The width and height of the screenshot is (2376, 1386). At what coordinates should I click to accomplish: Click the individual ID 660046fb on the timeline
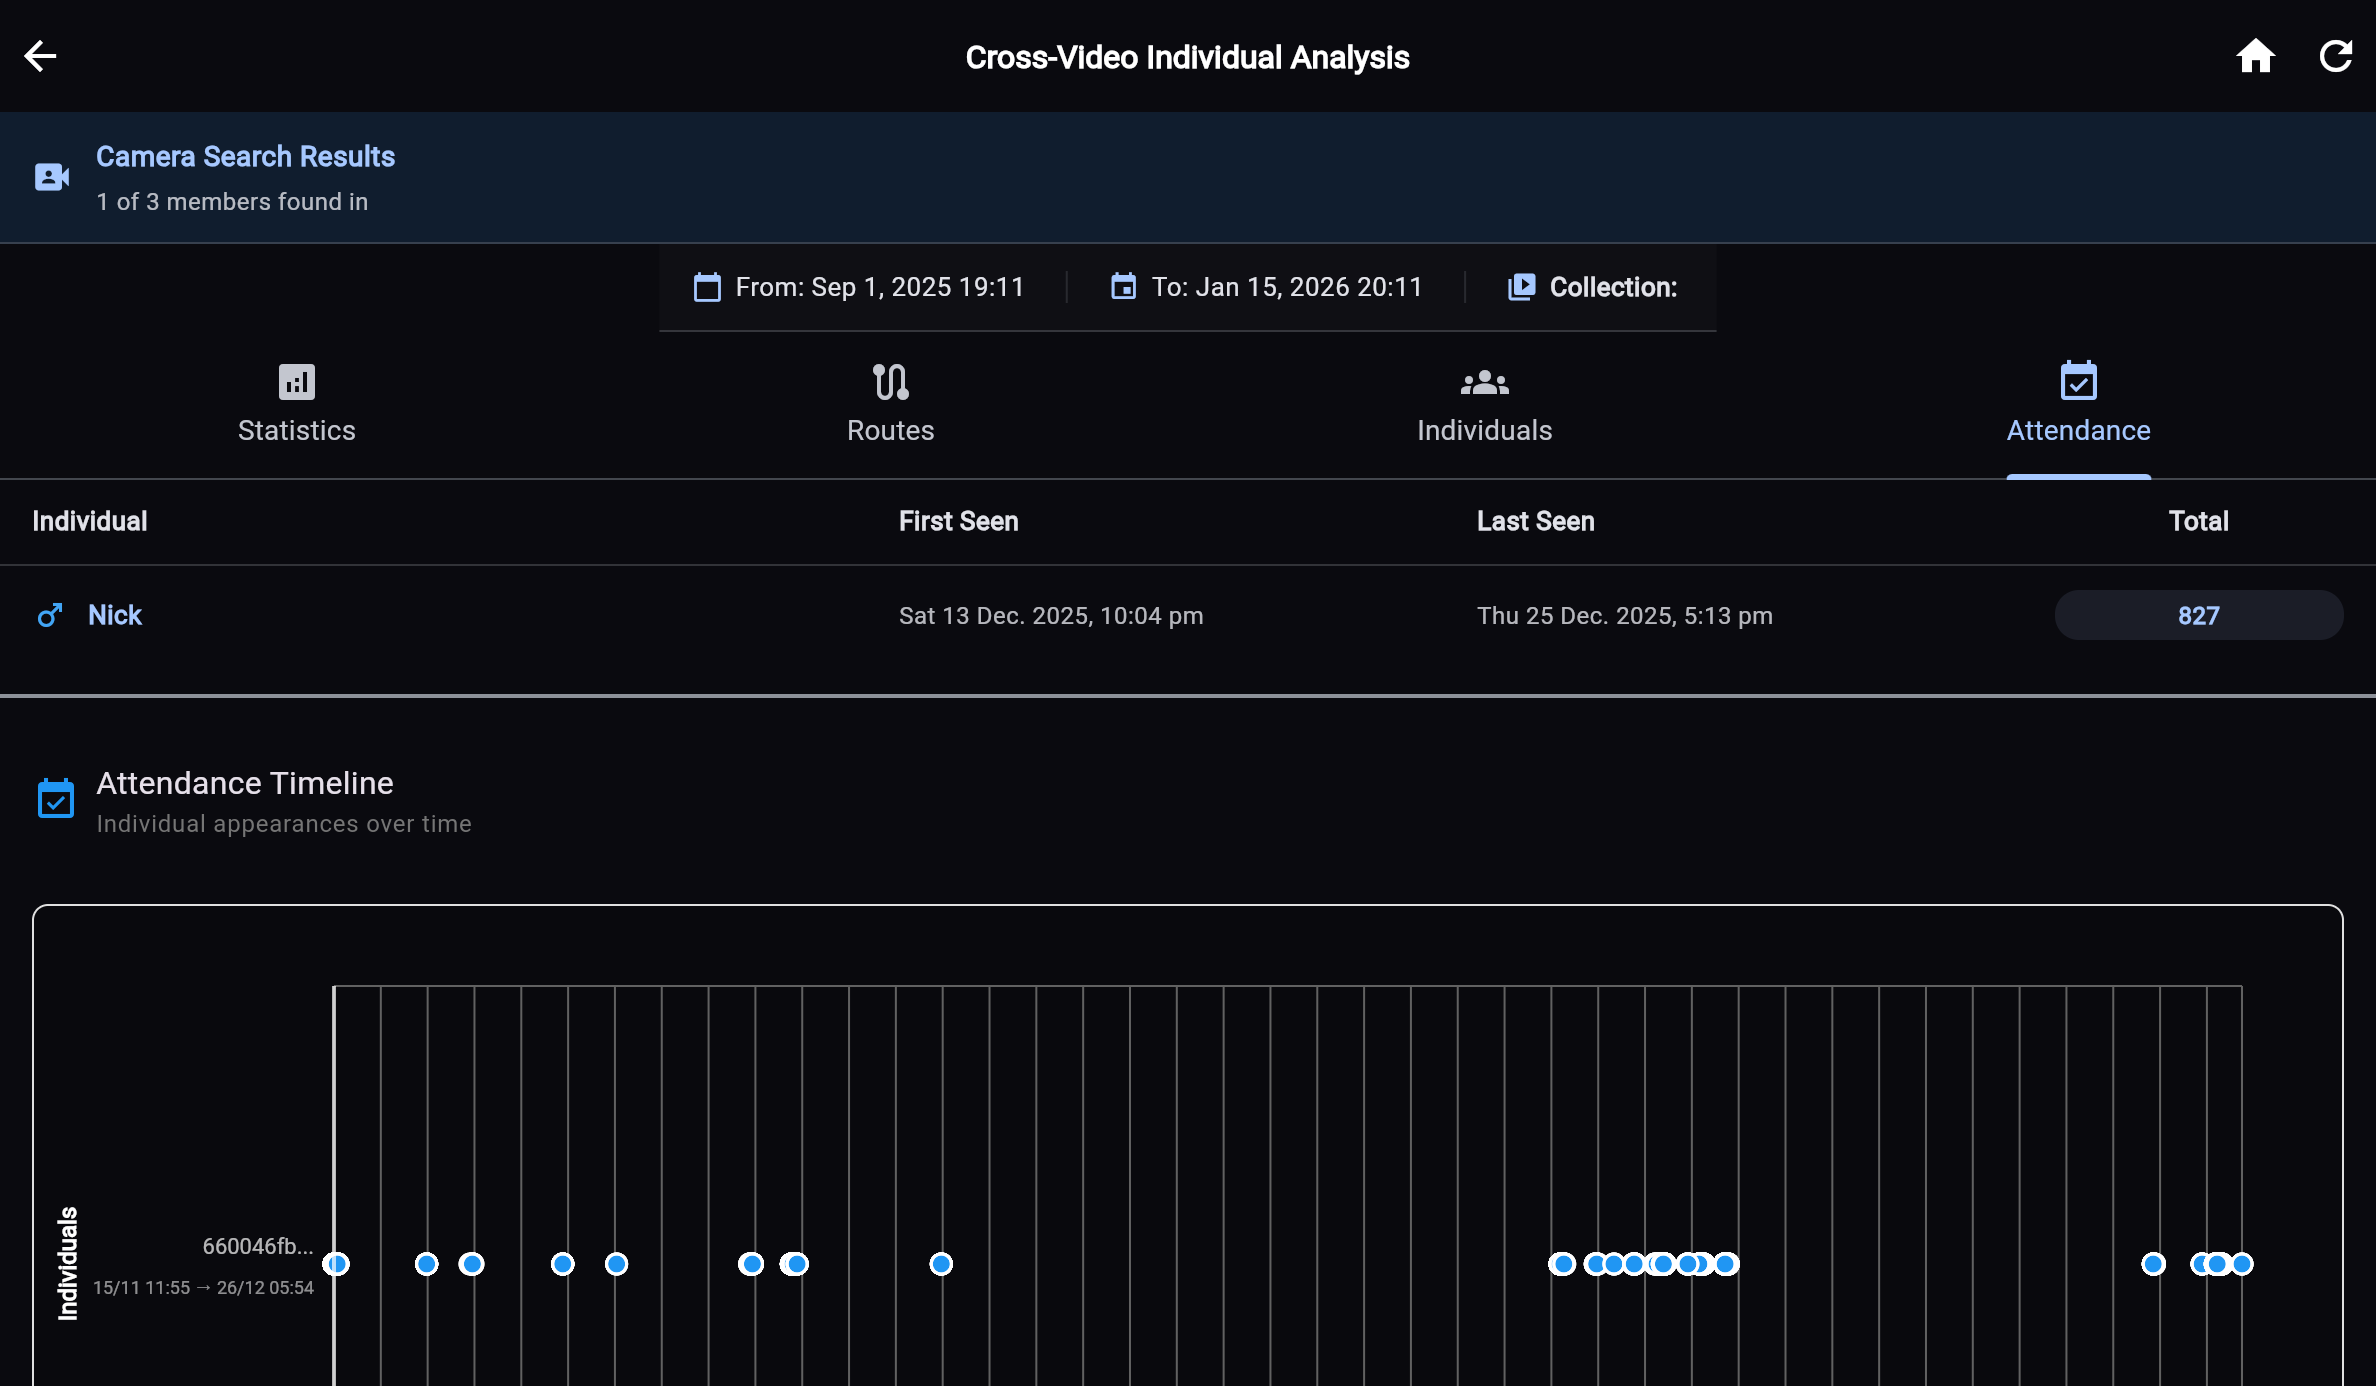pyautogui.click(x=257, y=1247)
